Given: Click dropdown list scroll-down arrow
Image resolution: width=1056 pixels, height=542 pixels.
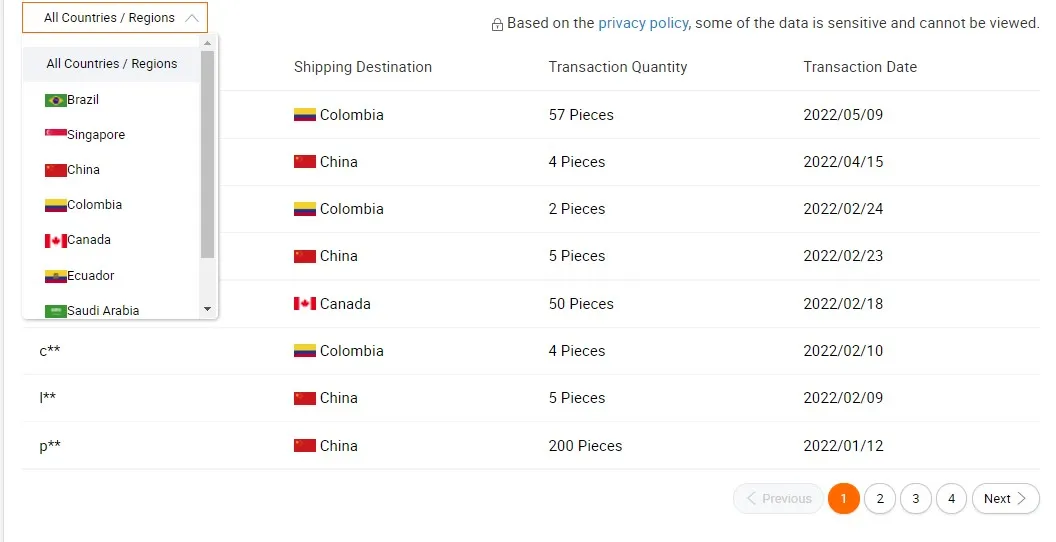Looking at the screenshot, I should coord(208,310).
